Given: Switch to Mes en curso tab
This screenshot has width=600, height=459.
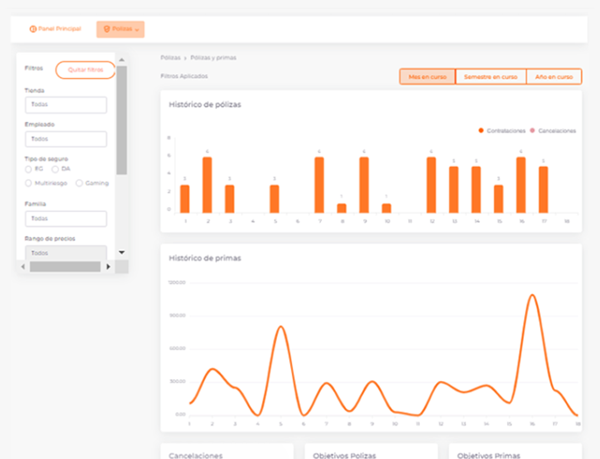Looking at the screenshot, I should pyautogui.click(x=427, y=76).
